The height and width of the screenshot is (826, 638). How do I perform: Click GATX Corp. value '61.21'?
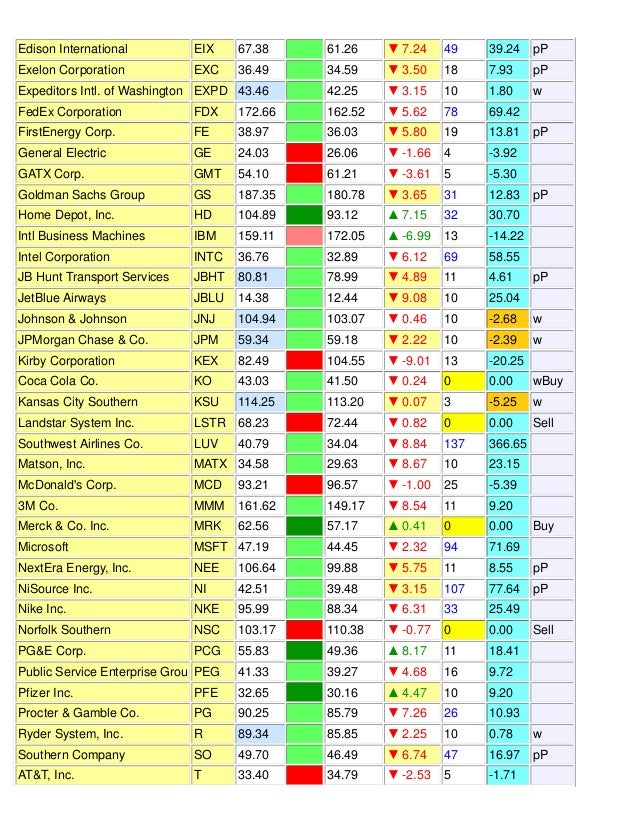click(346, 174)
